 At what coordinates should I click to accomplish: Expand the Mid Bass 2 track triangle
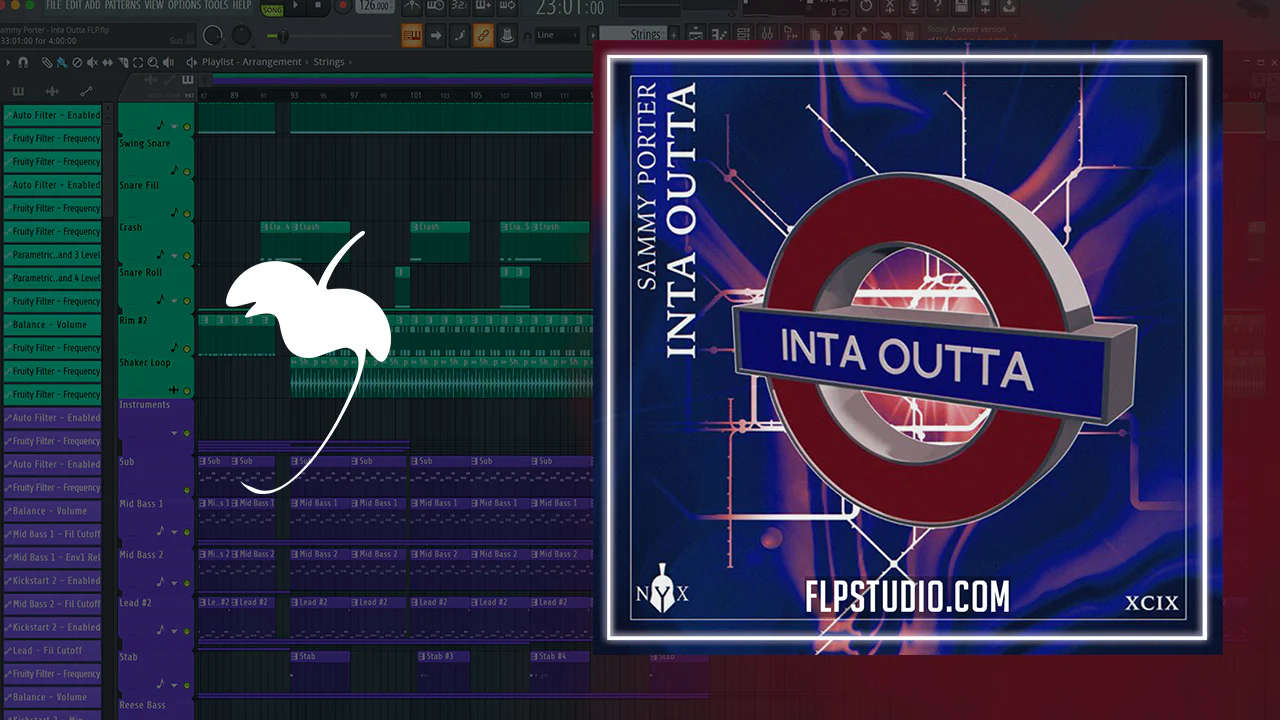(x=174, y=583)
